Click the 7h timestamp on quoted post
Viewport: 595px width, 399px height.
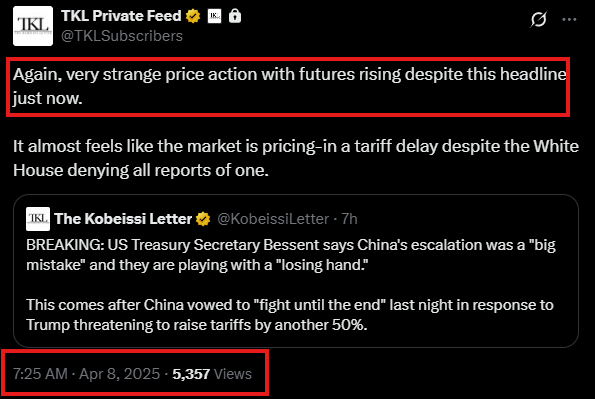pyautogui.click(x=349, y=219)
